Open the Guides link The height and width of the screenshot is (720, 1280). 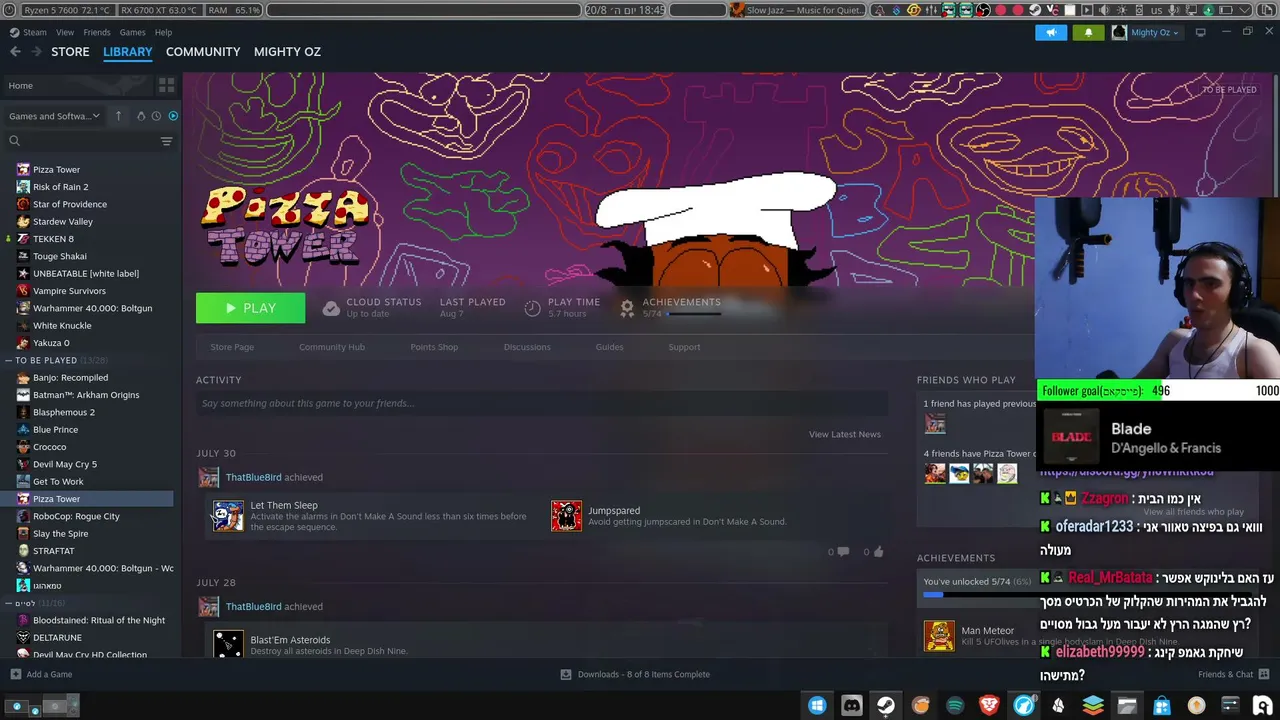609,347
